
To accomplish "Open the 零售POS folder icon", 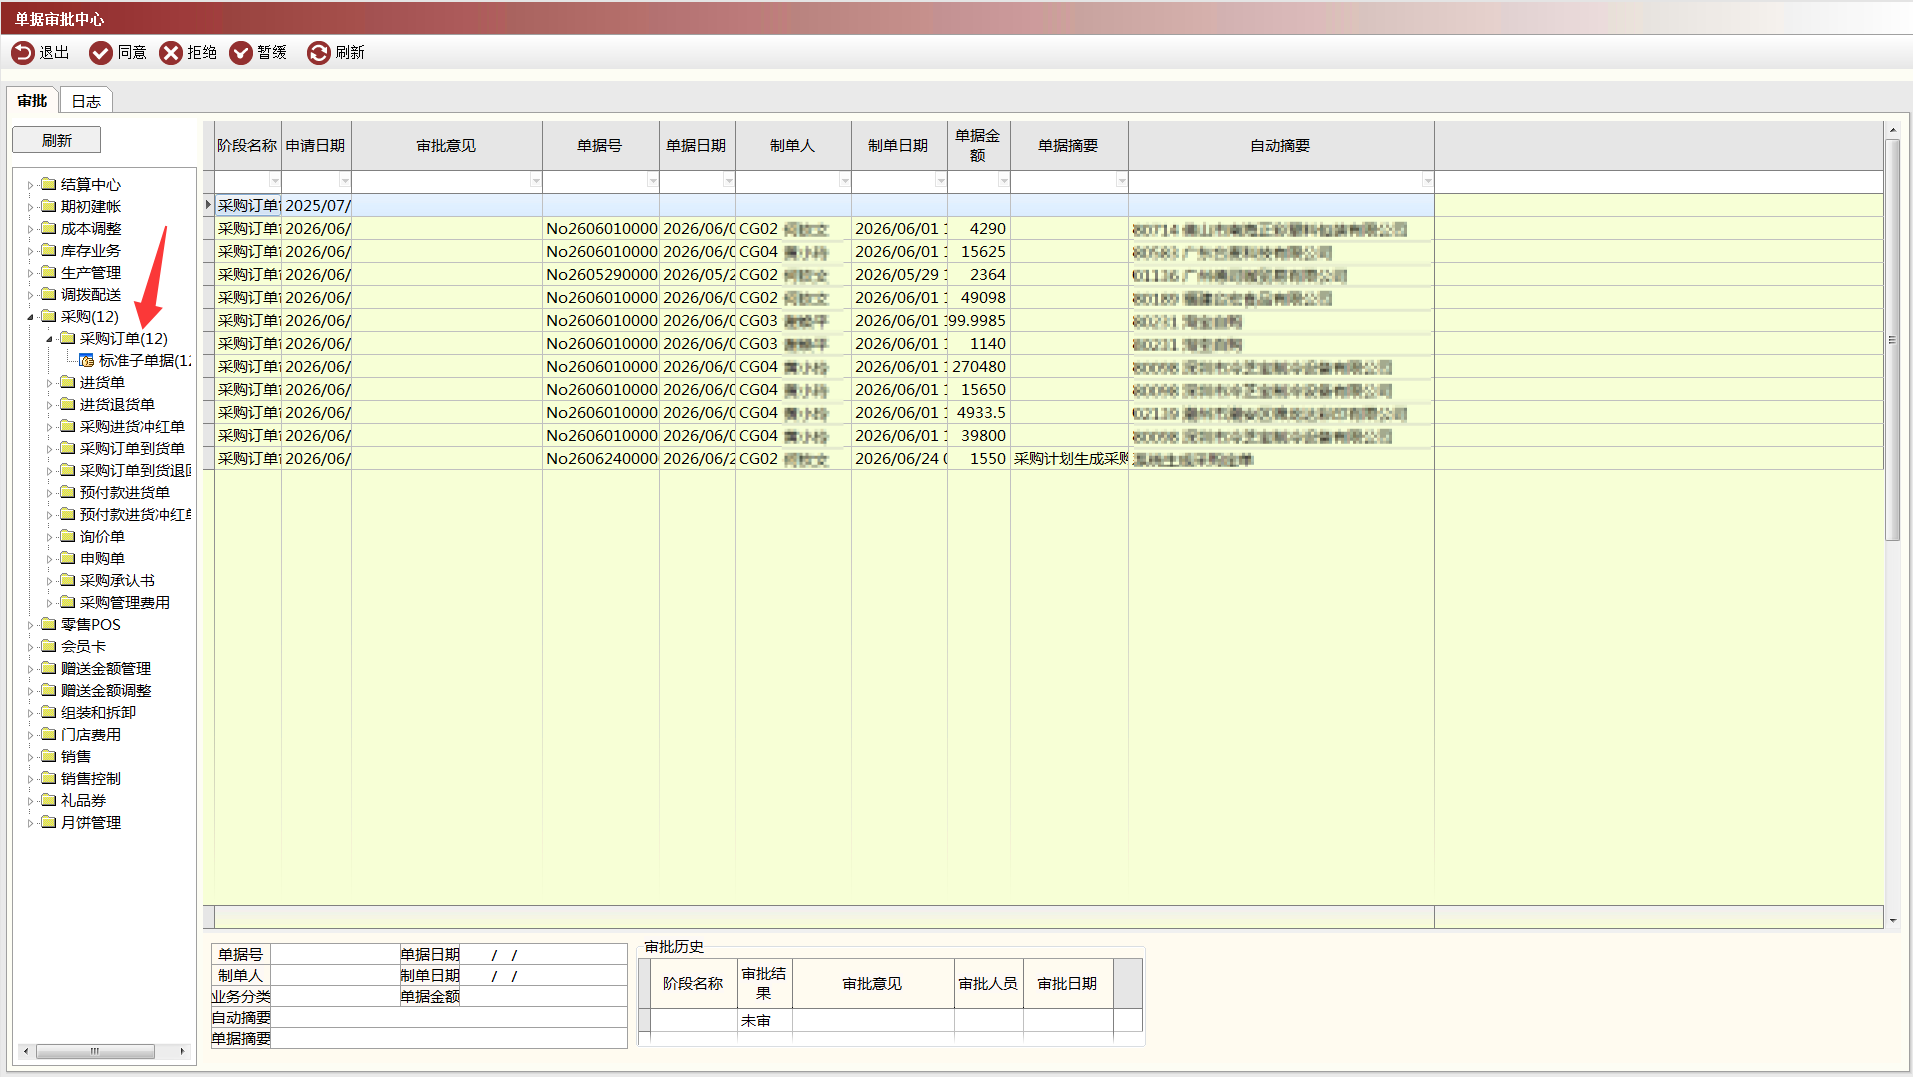I will pos(48,624).
